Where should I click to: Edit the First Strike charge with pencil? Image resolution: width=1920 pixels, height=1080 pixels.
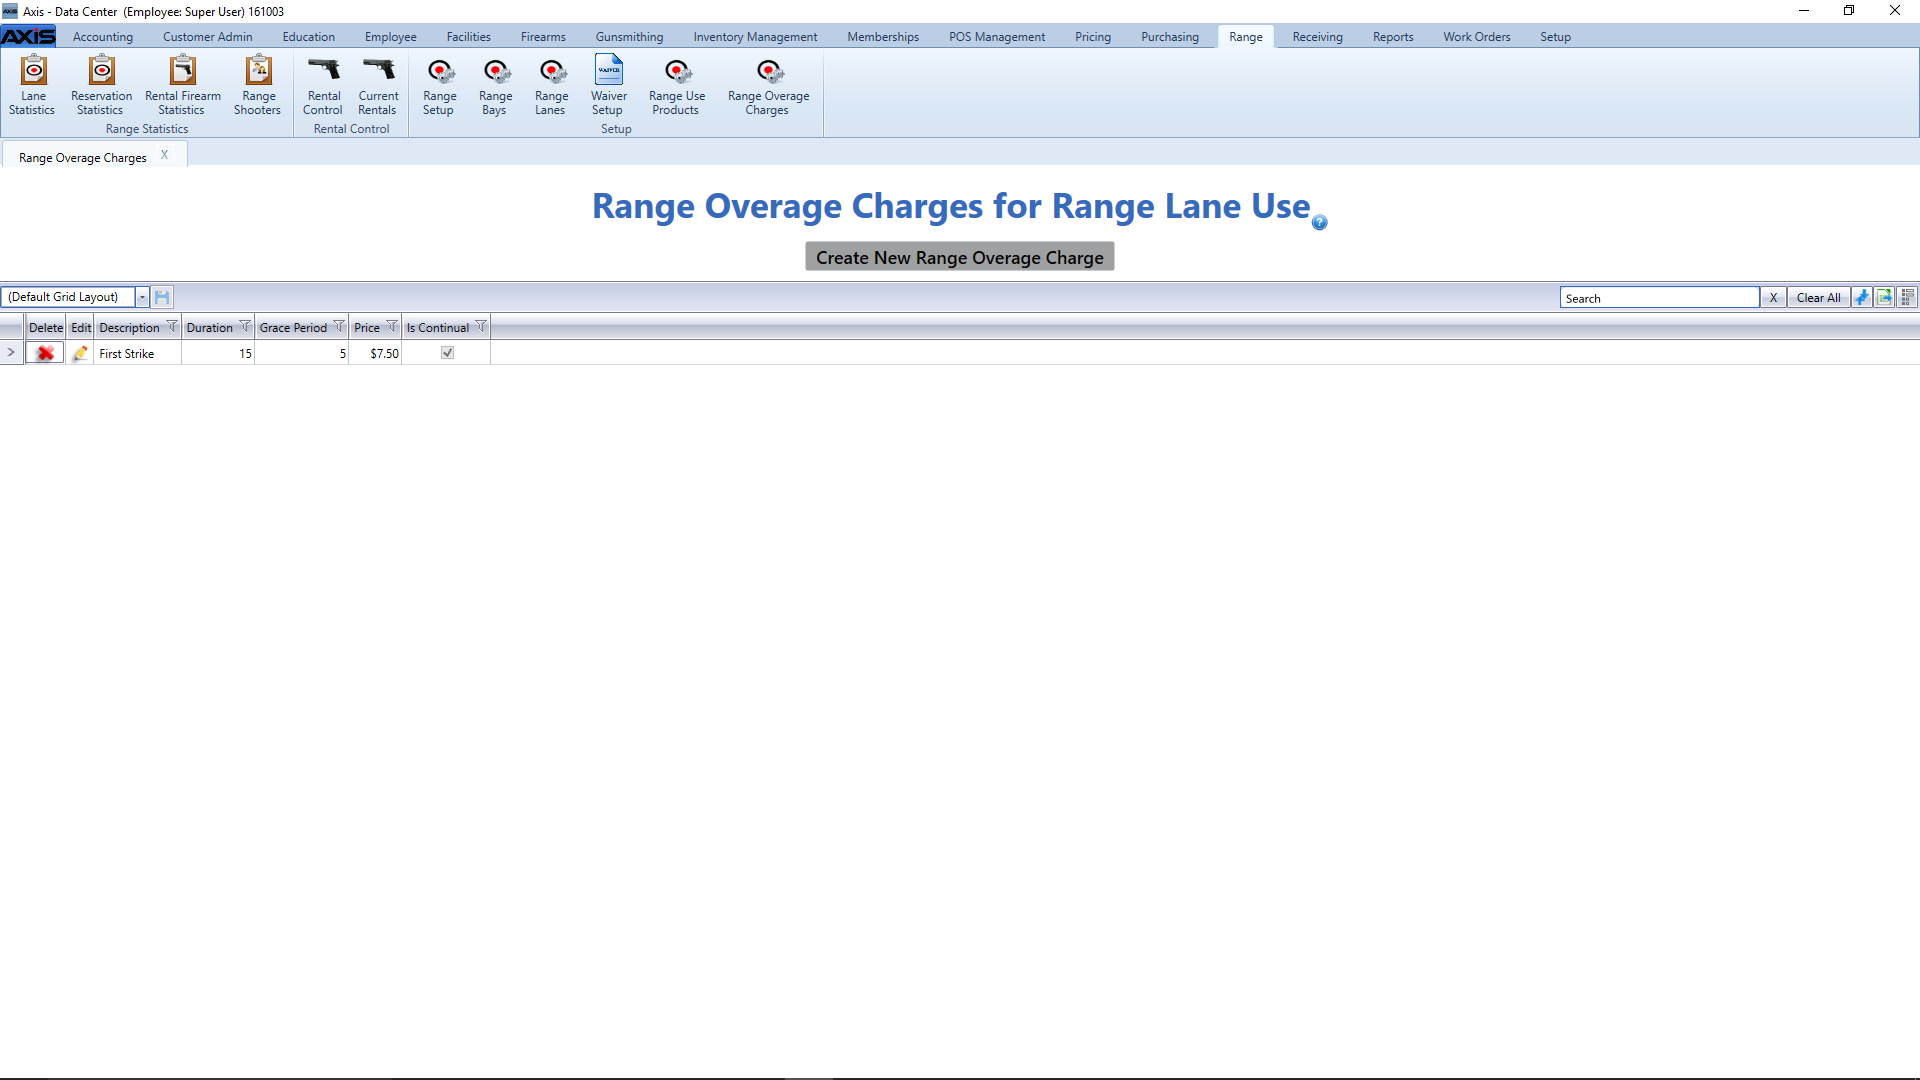(x=80, y=353)
